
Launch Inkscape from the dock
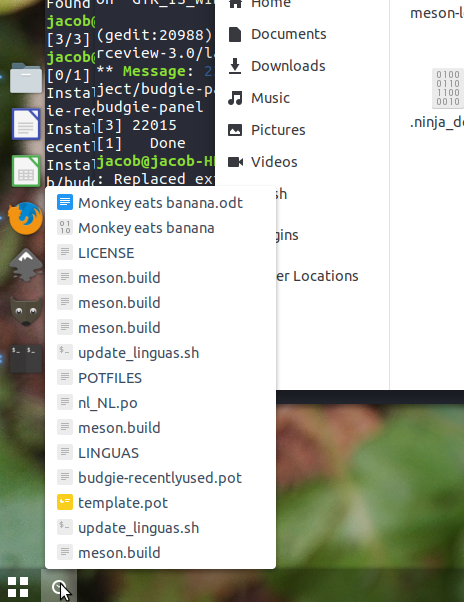(26, 265)
